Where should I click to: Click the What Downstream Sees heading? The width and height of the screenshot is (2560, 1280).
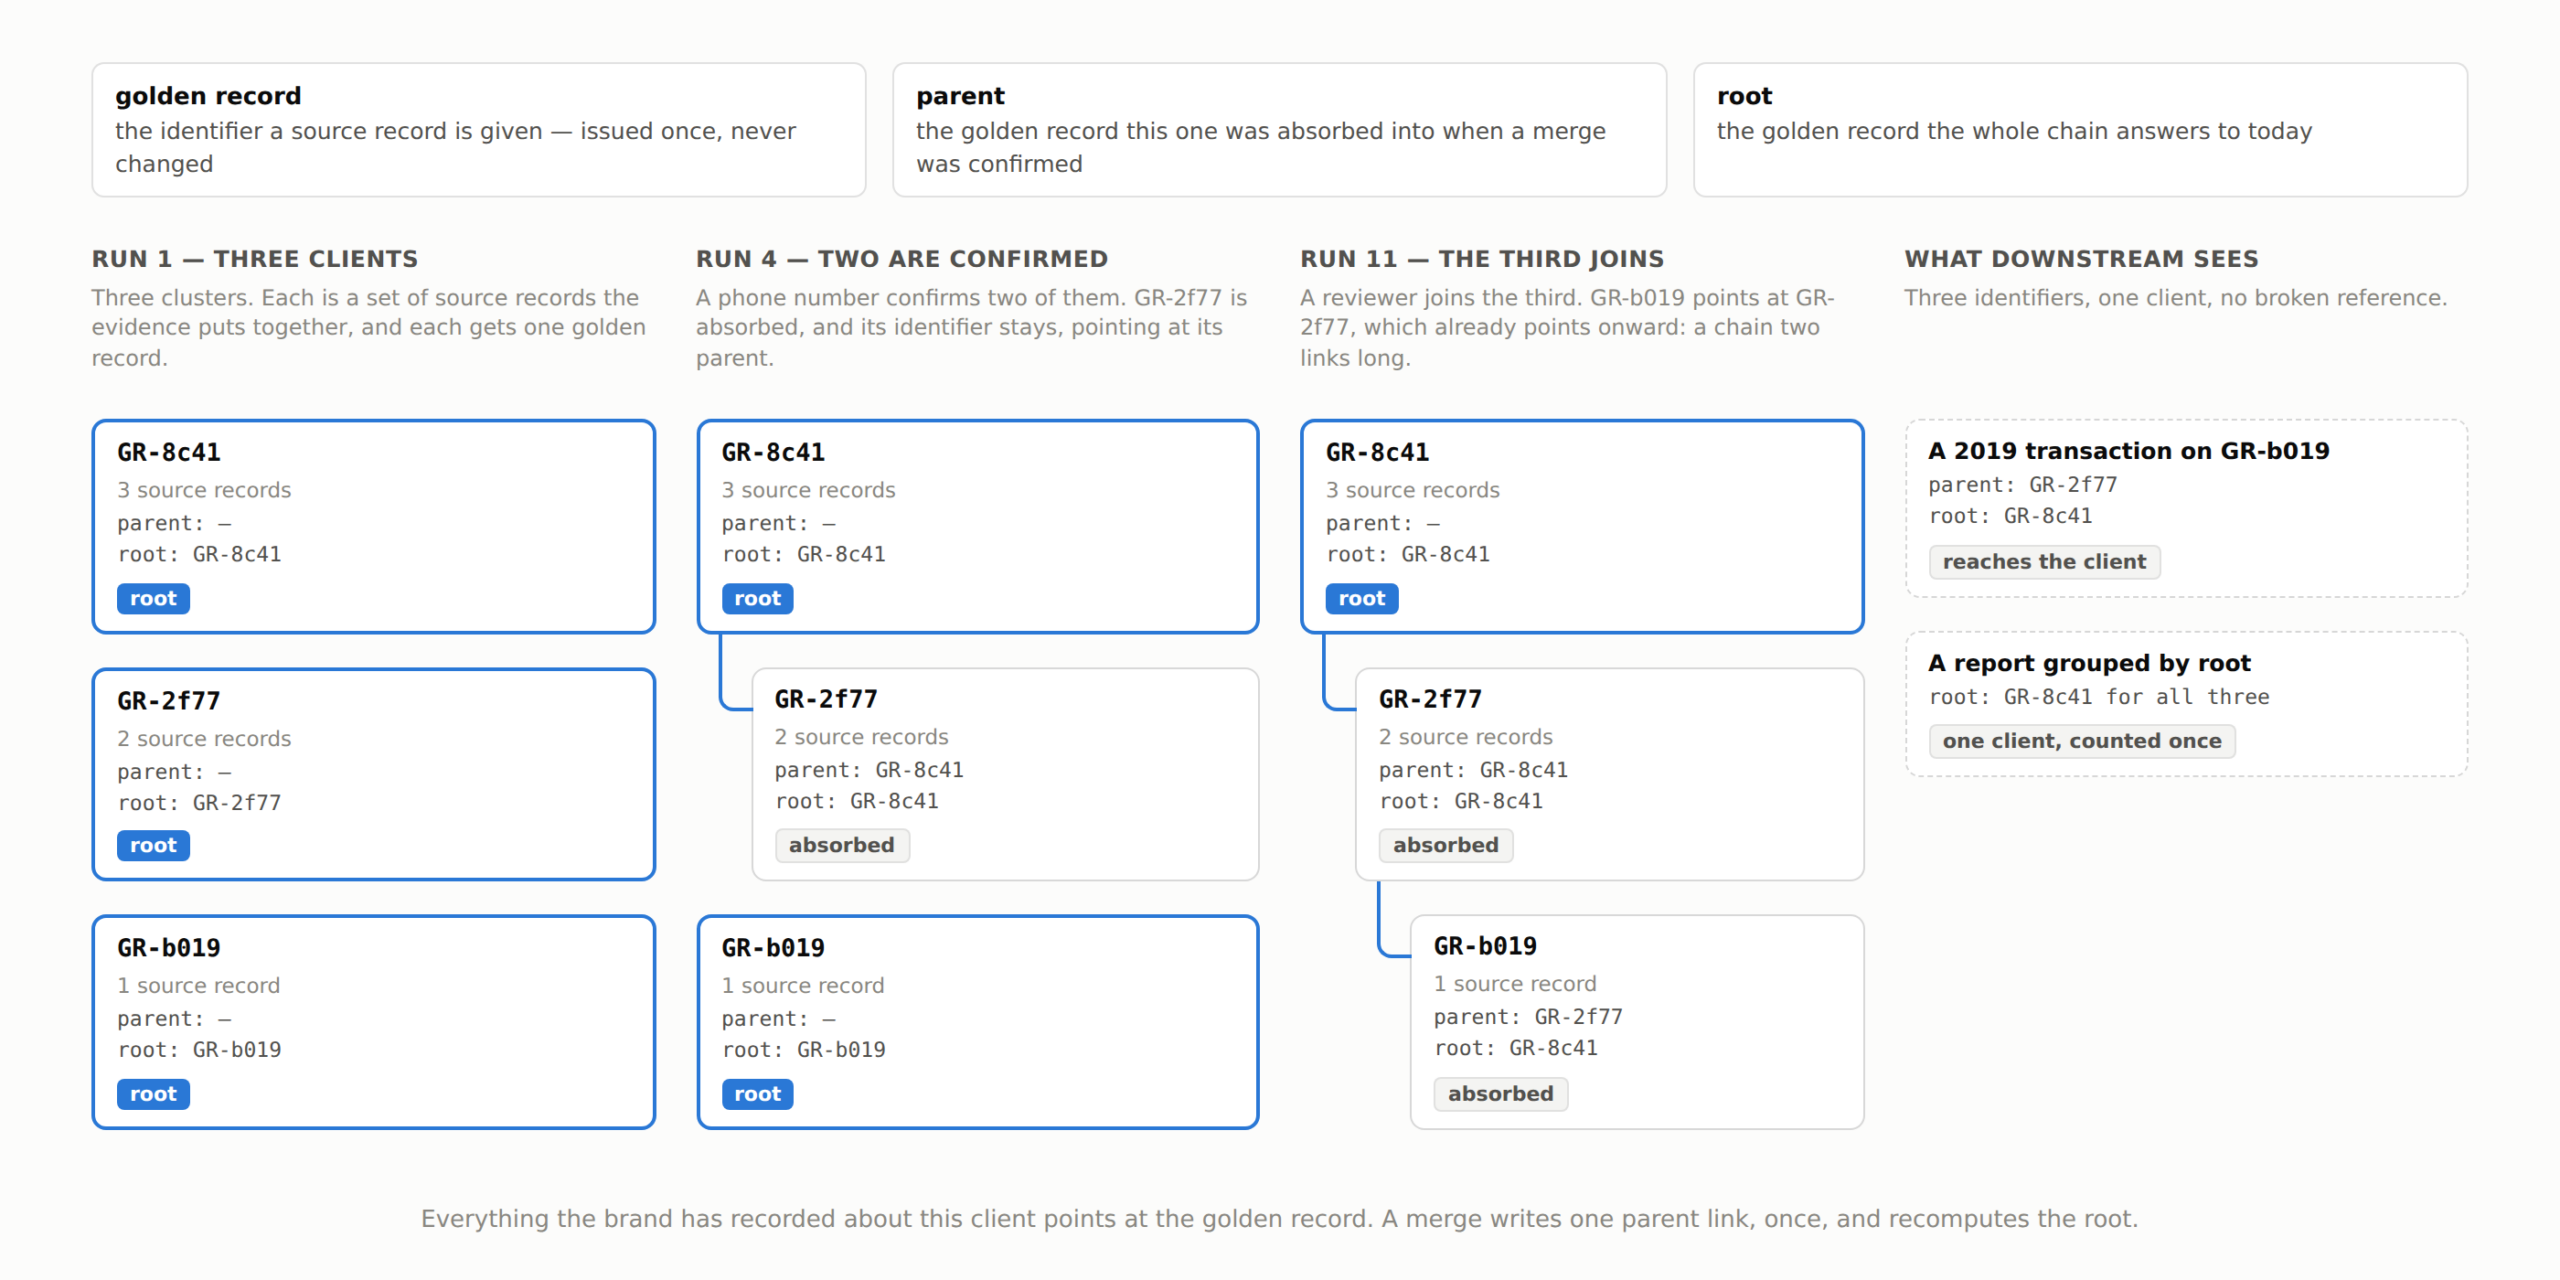coord(2081,259)
